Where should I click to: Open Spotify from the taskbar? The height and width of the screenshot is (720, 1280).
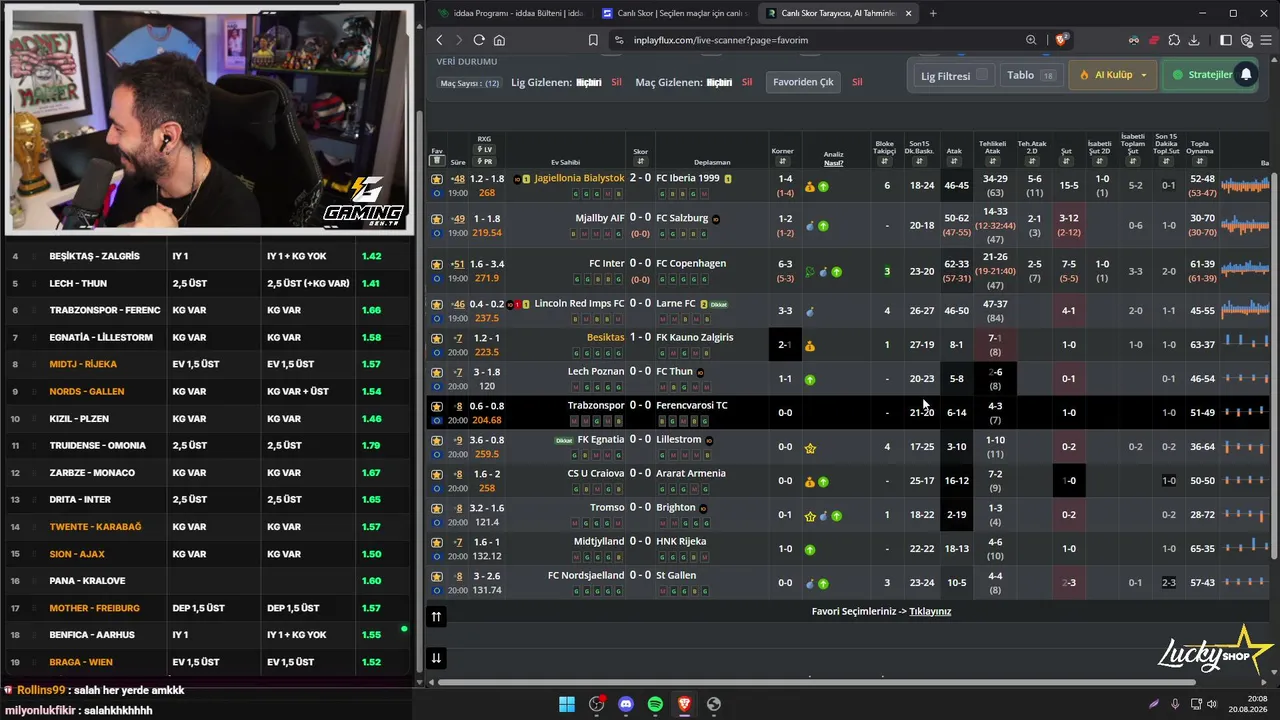click(655, 704)
